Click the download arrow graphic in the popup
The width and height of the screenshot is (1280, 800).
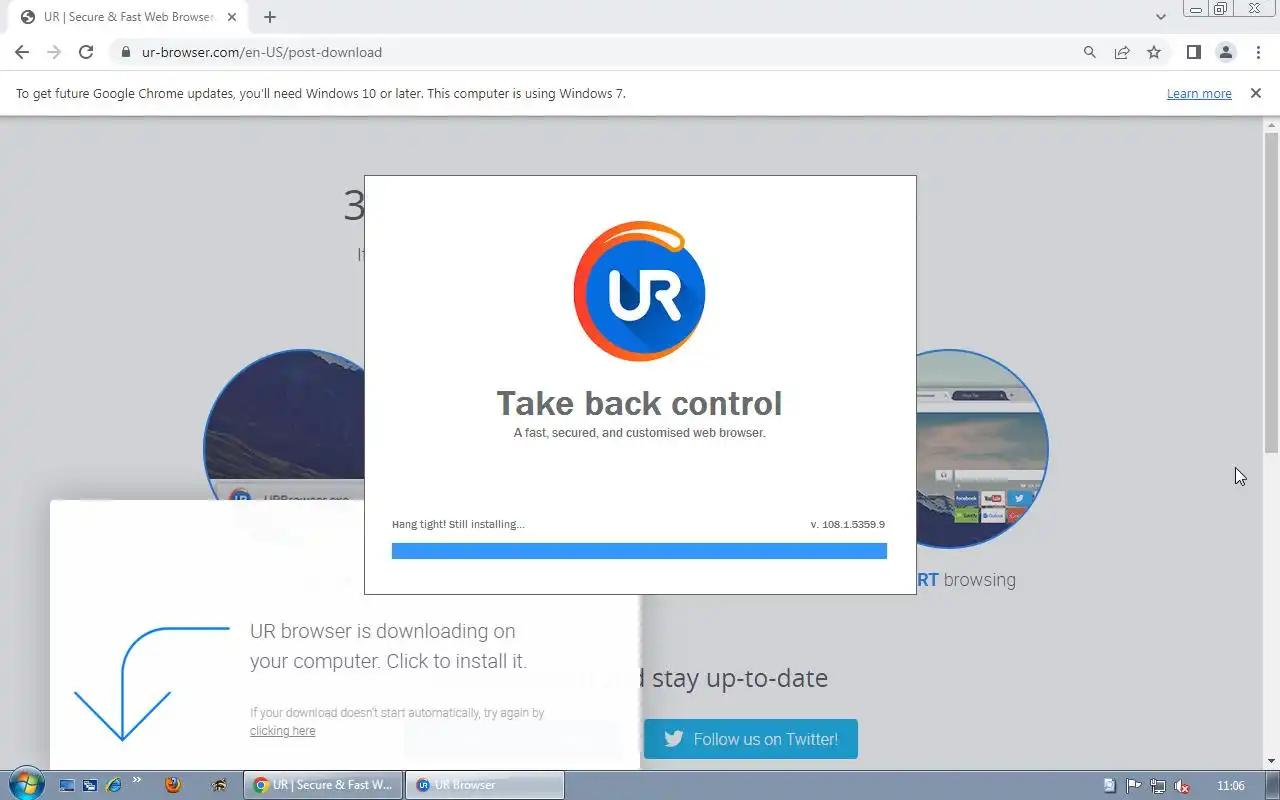[x=150, y=683]
